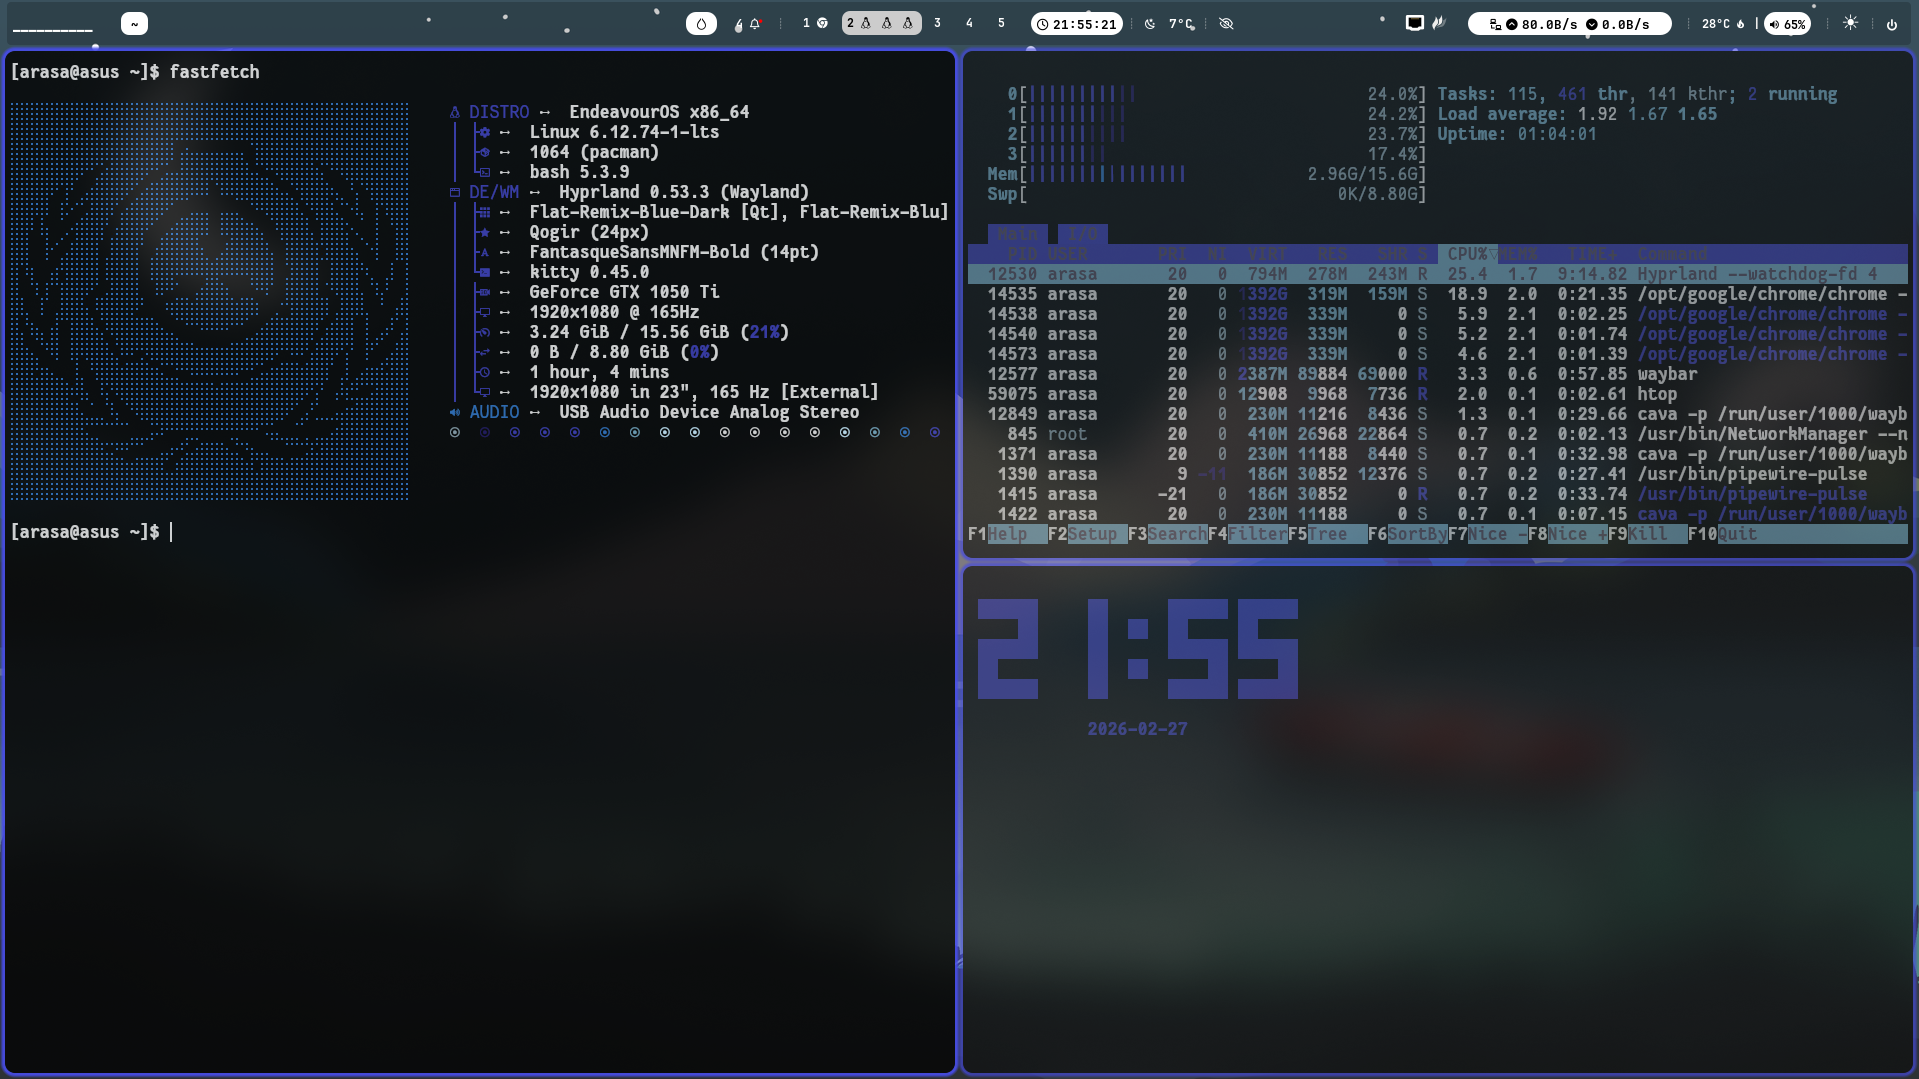This screenshot has width=1919, height=1079.
Task: Open the Main tab in htop
Action: [1017, 234]
